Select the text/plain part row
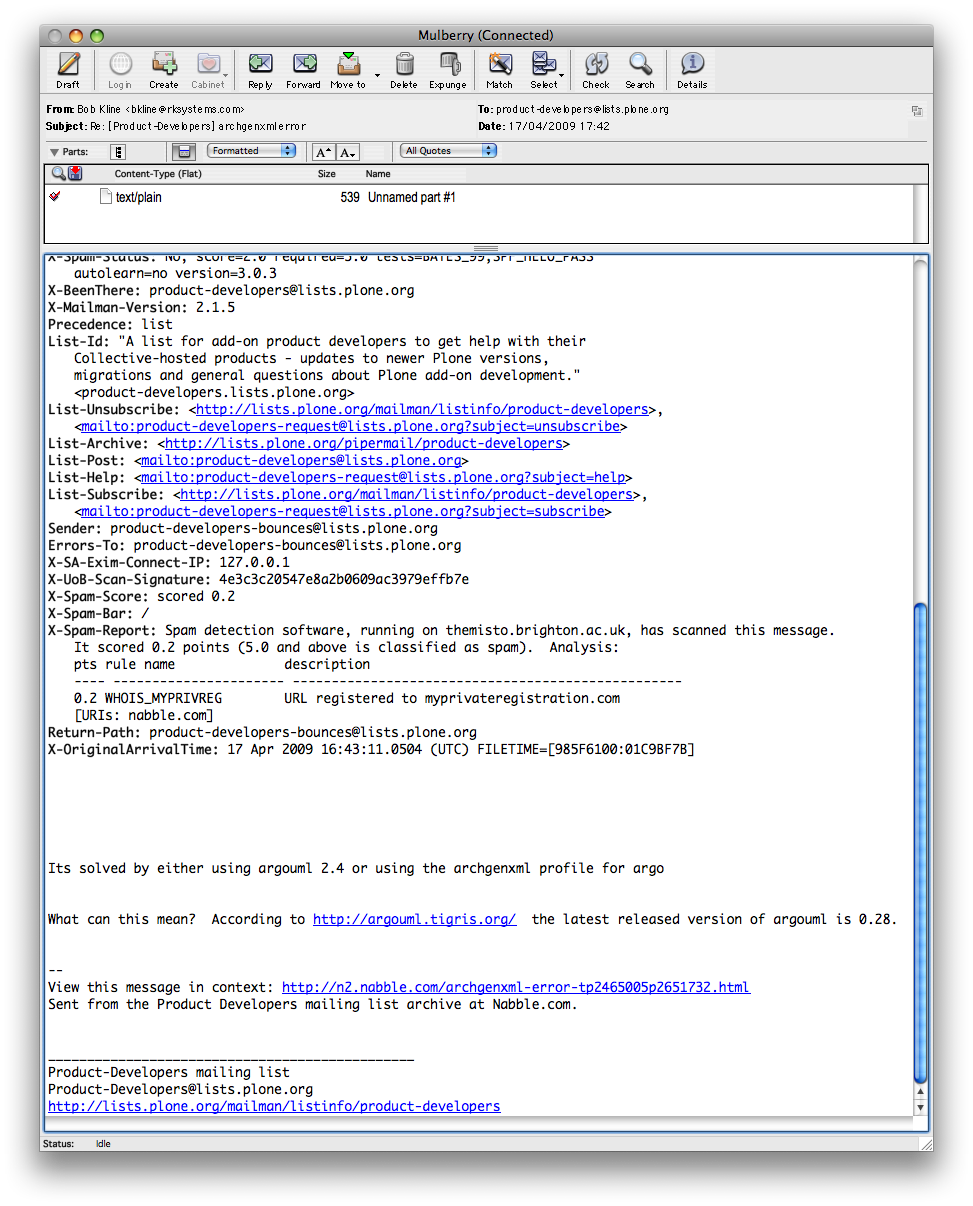973x1206 pixels. click(300, 198)
